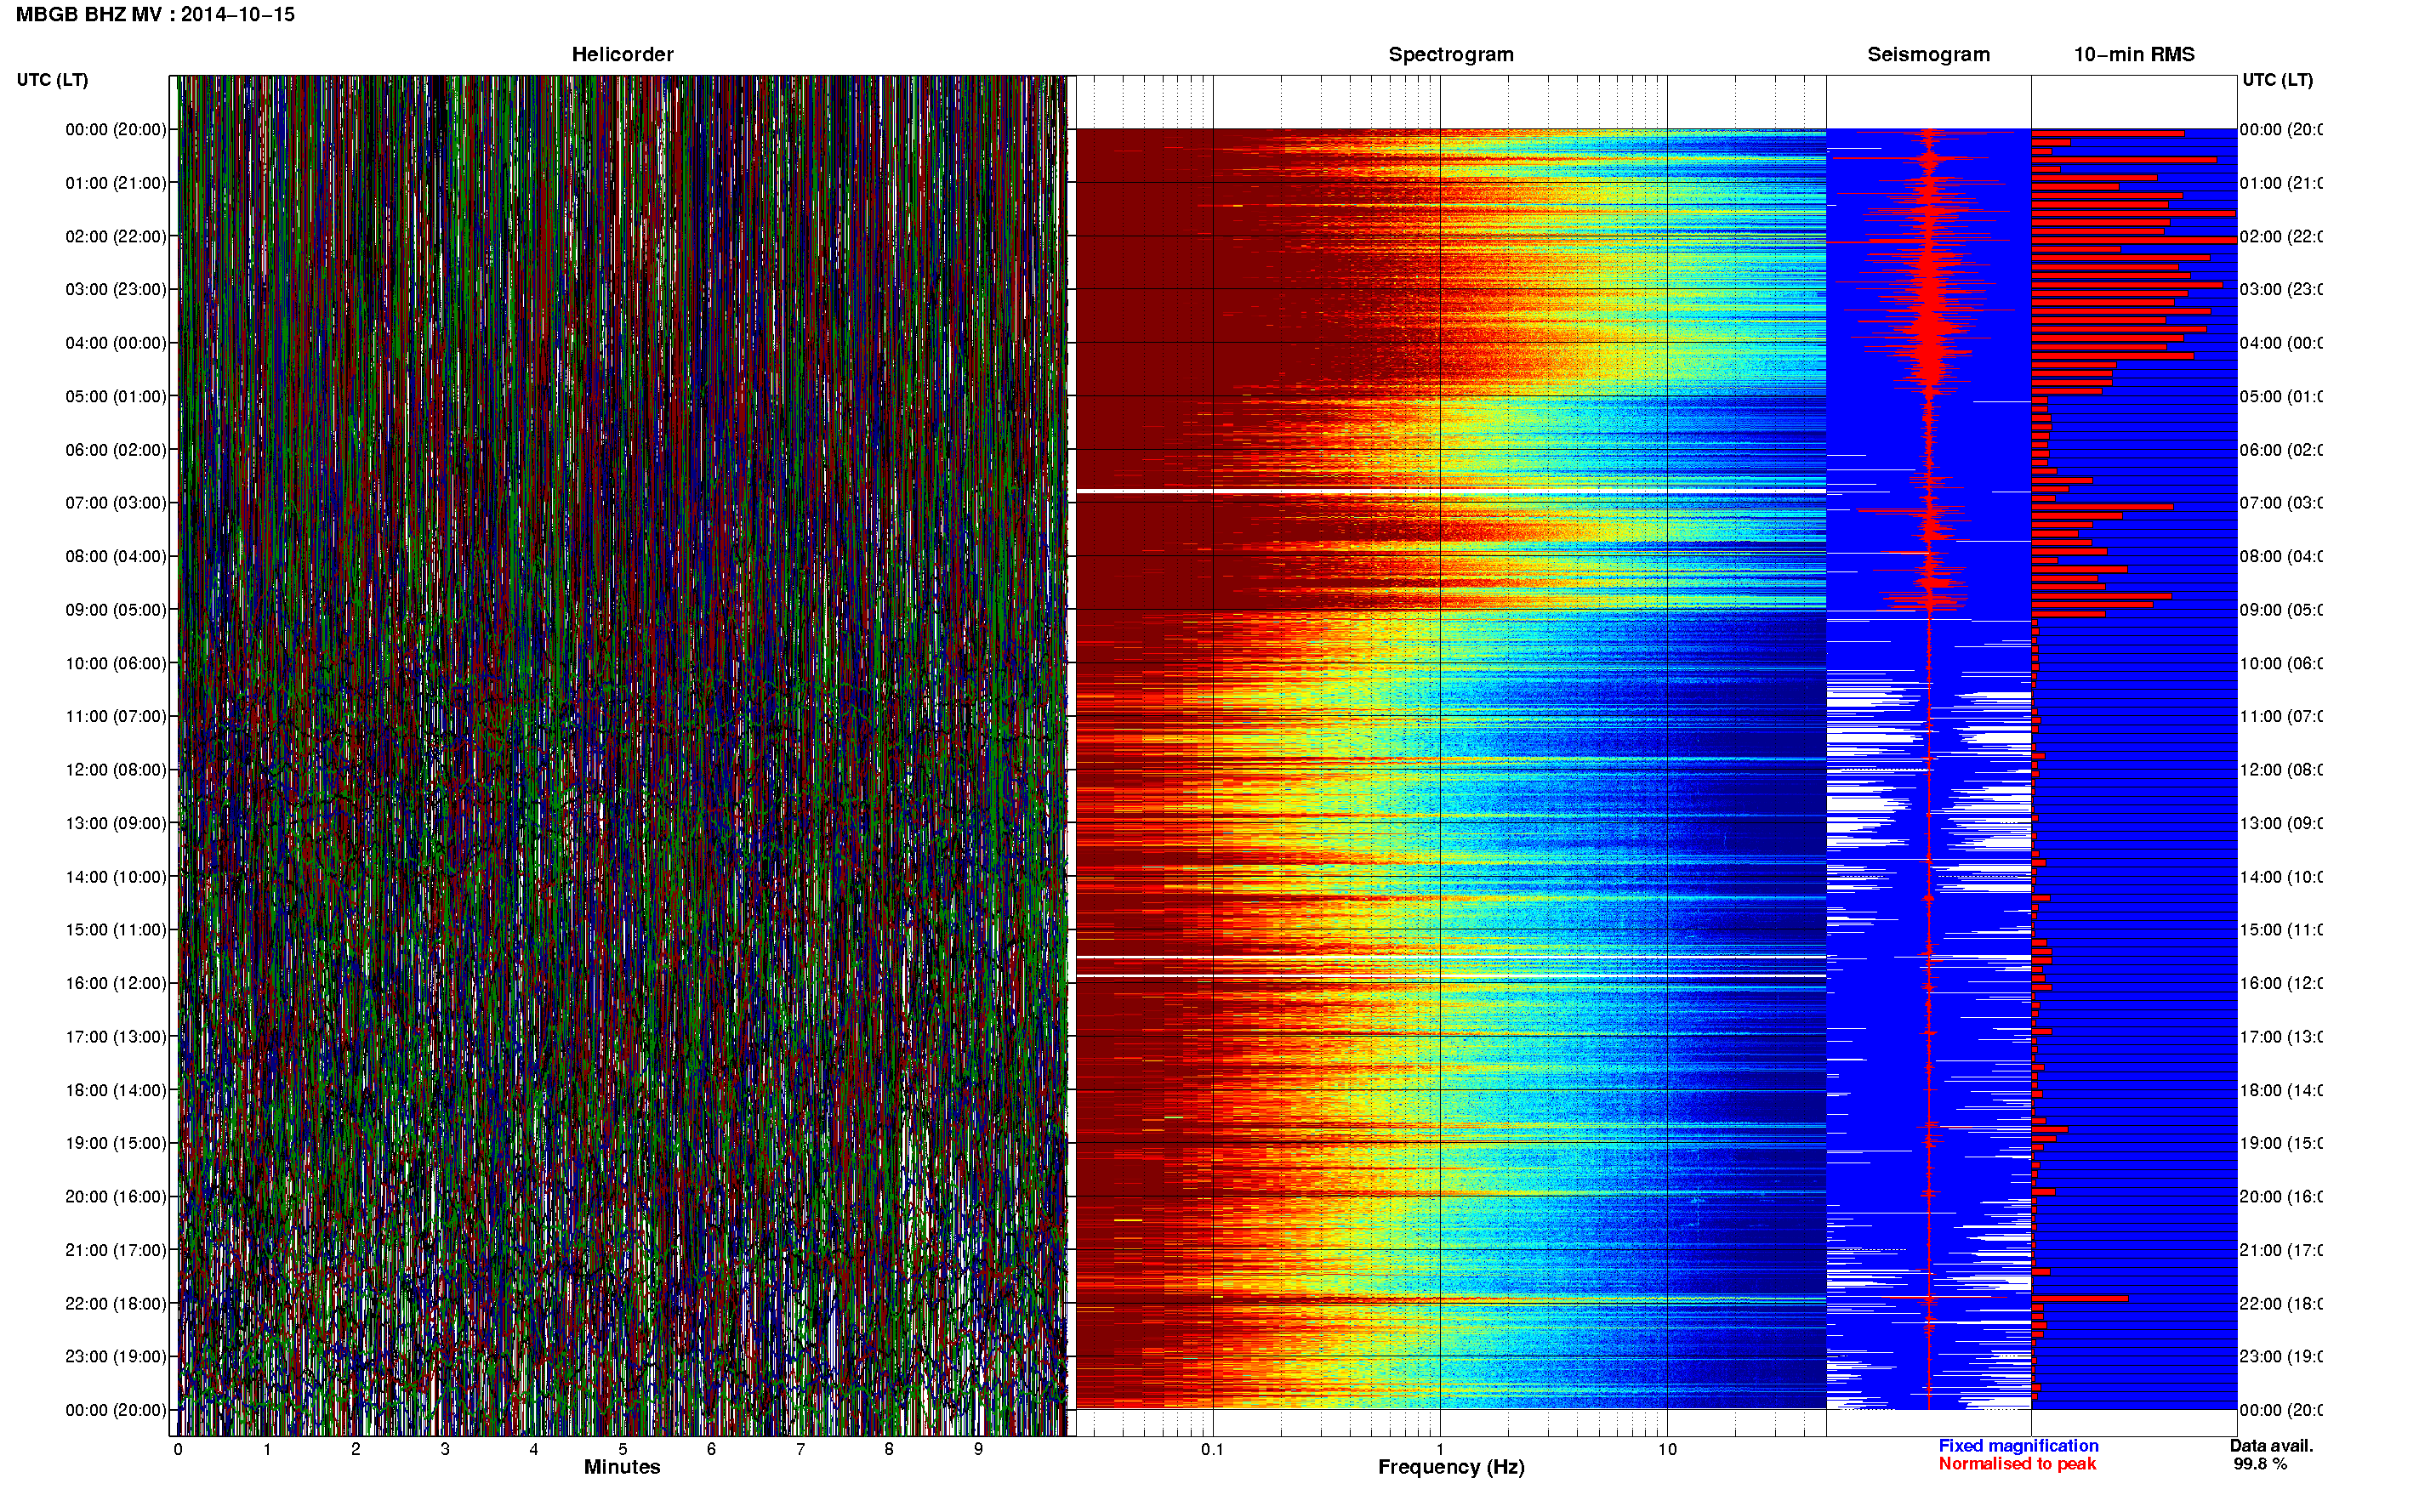Click "09:00 (05:00)" on the helicorder time axis
This screenshot has height=1512, width=2419.
[116, 610]
